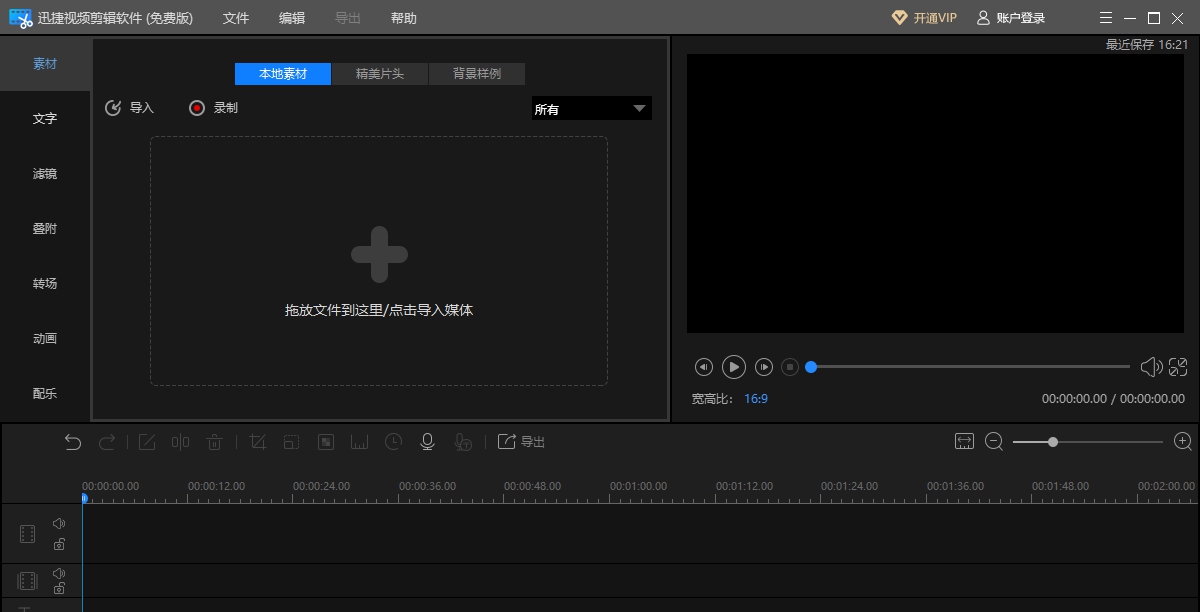Open the 文件 menu
This screenshot has height=612, width=1200.
coord(236,17)
